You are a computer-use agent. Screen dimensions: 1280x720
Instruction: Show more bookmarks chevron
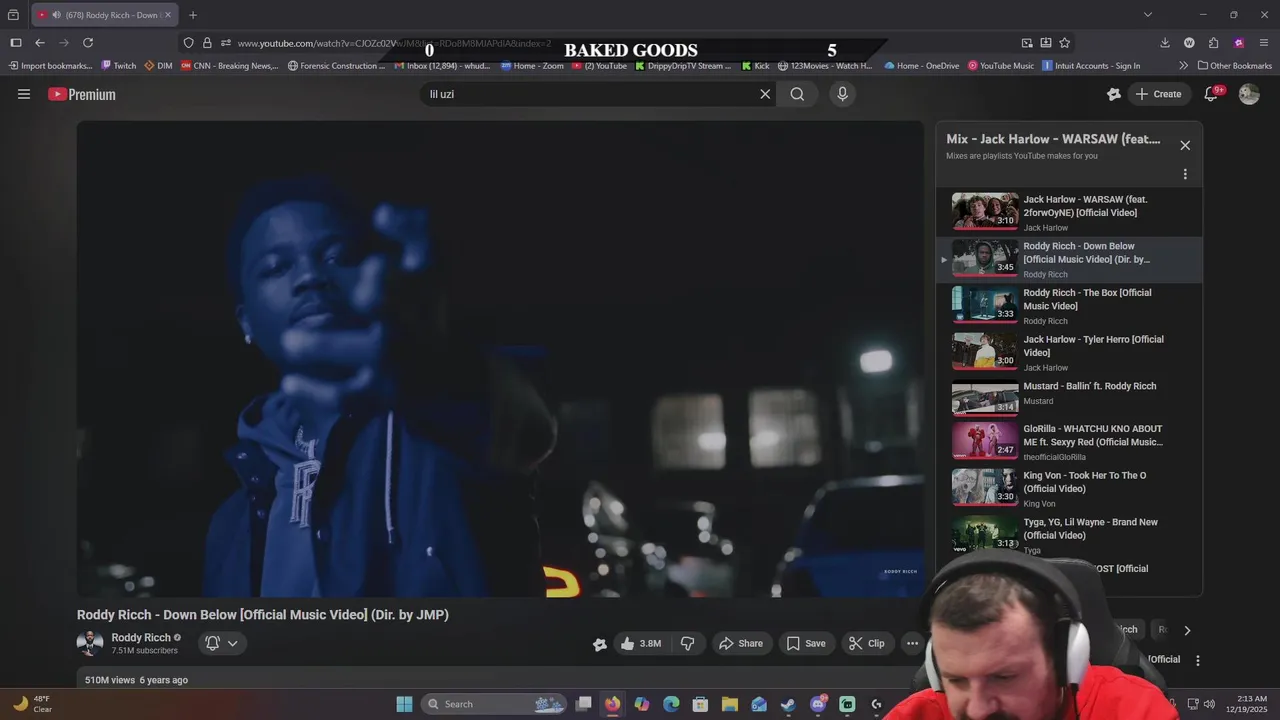tap(1184, 66)
